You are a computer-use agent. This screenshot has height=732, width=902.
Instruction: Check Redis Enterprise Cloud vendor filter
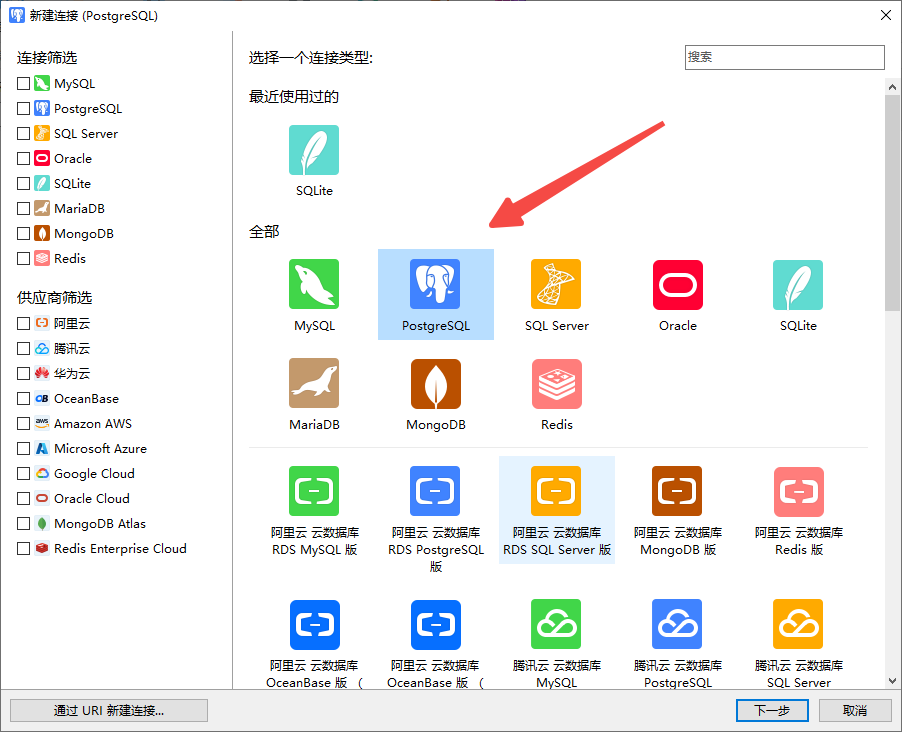coord(24,548)
